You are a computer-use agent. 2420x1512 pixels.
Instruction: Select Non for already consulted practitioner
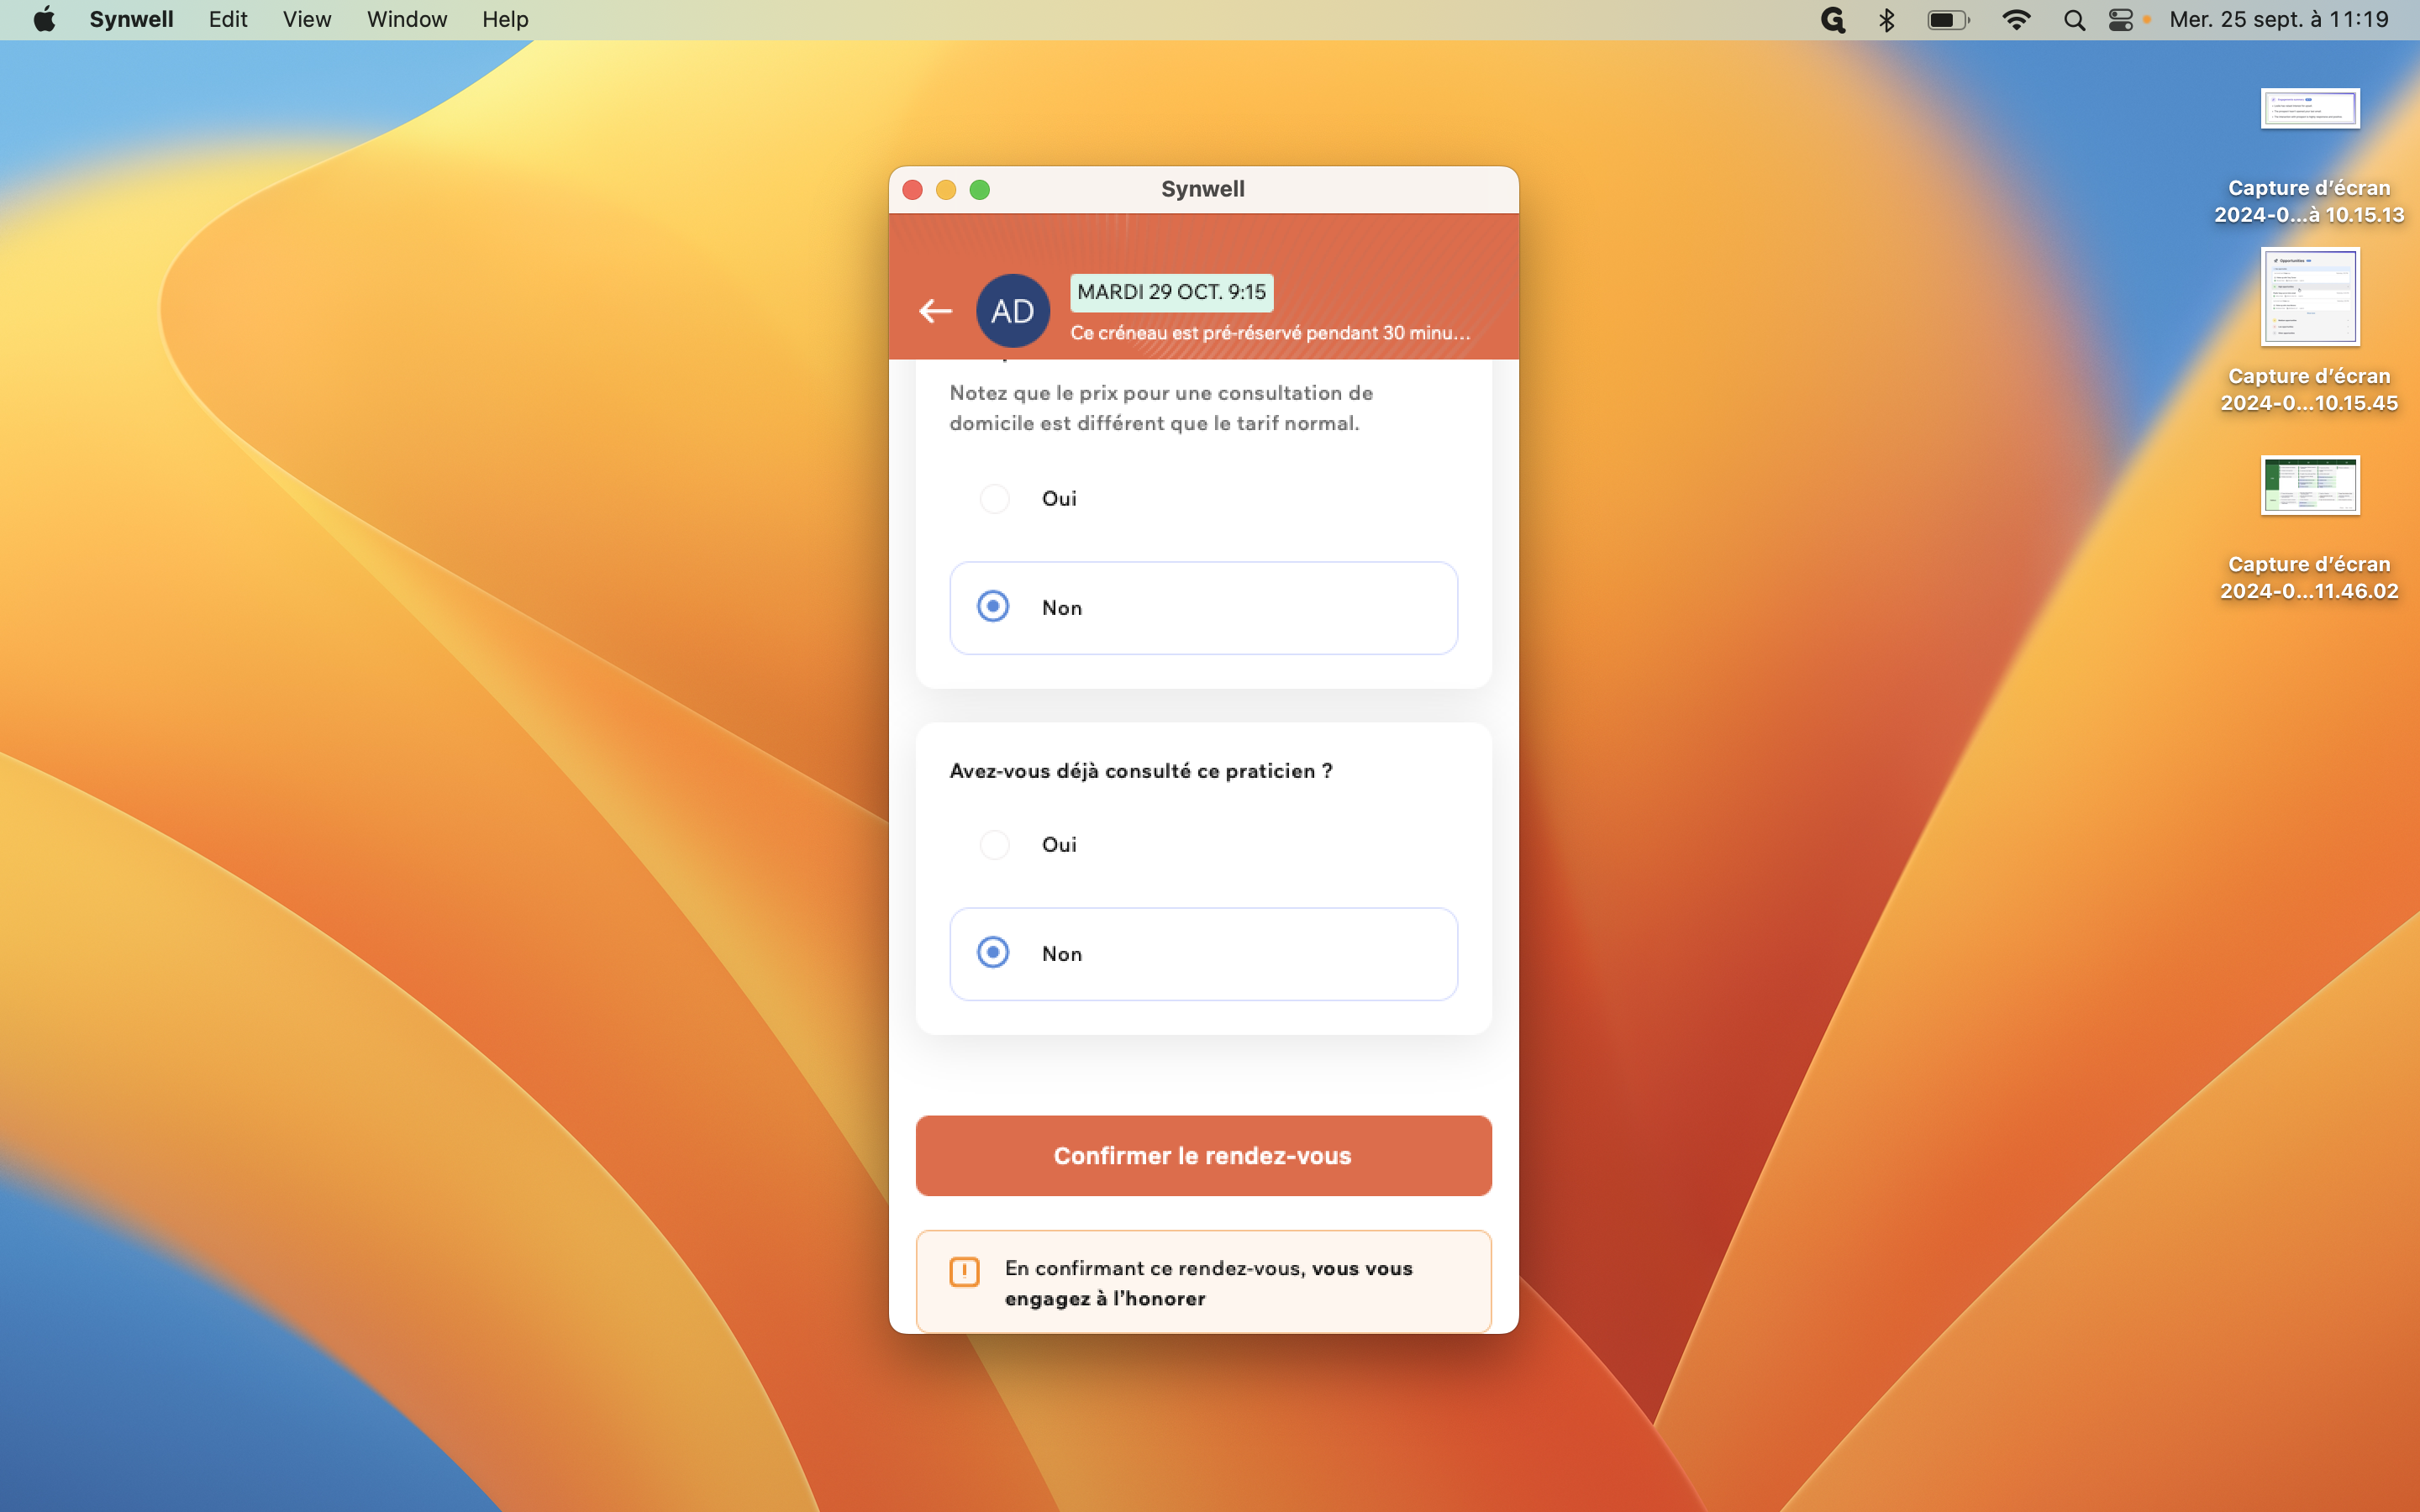click(x=1203, y=953)
